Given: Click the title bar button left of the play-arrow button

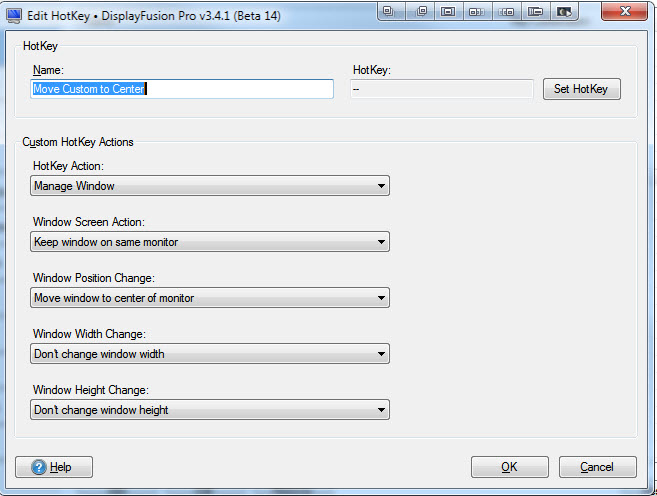Looking at the screenshot, I should coord(537,11).
